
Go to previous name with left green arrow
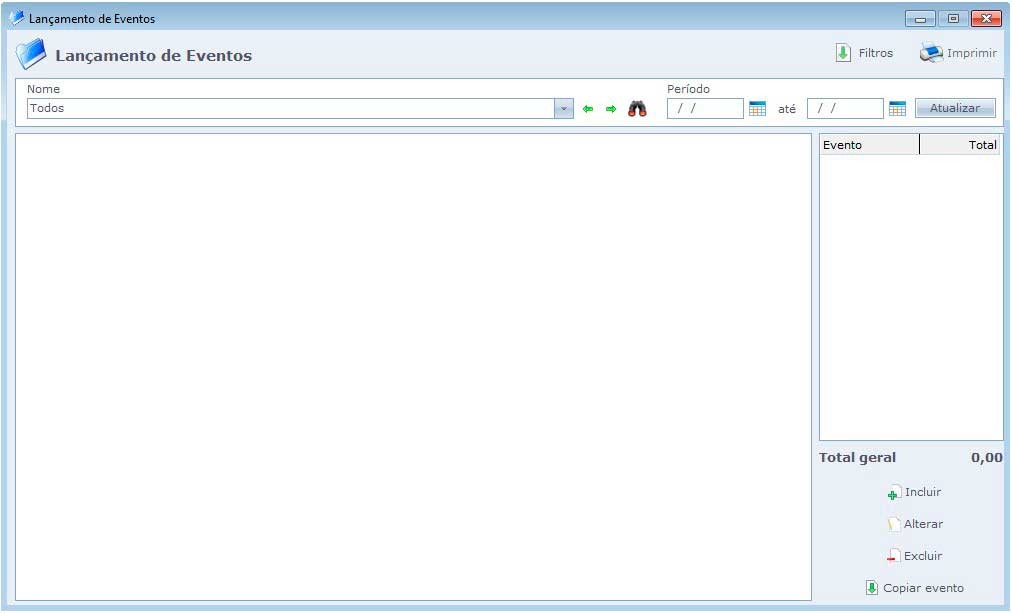pos(588,109)
